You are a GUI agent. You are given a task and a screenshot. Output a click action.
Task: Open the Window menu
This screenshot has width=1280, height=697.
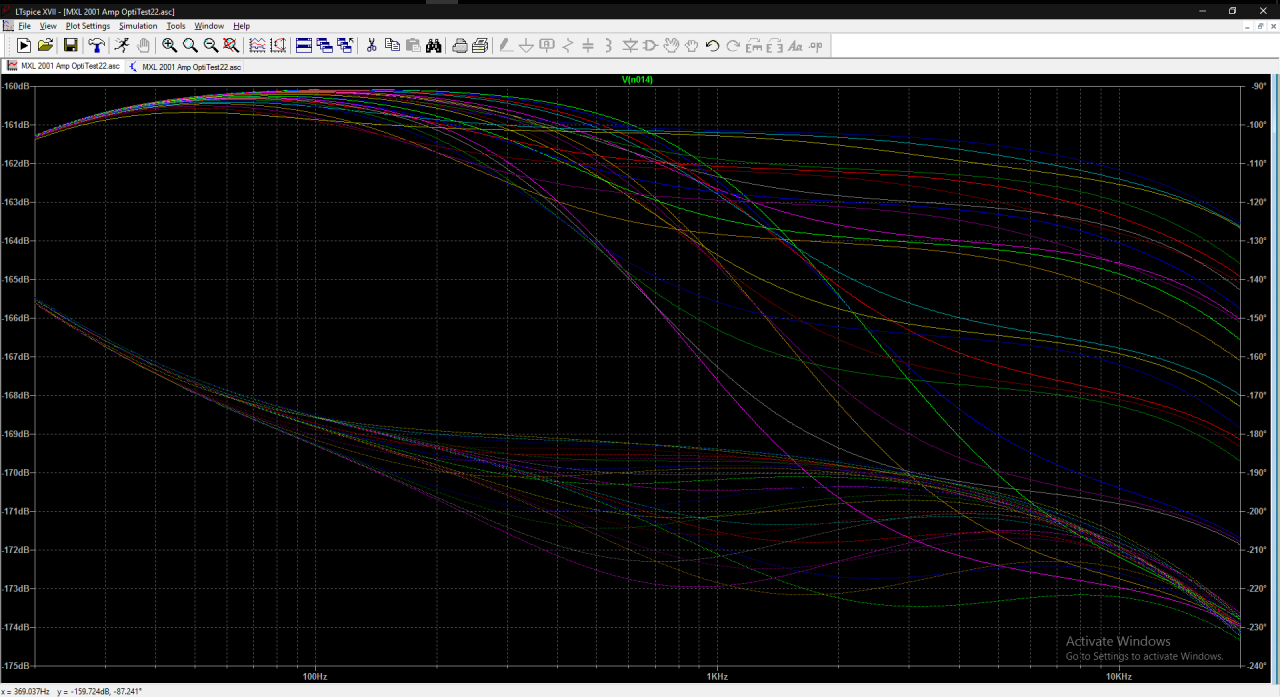[209, 25]
